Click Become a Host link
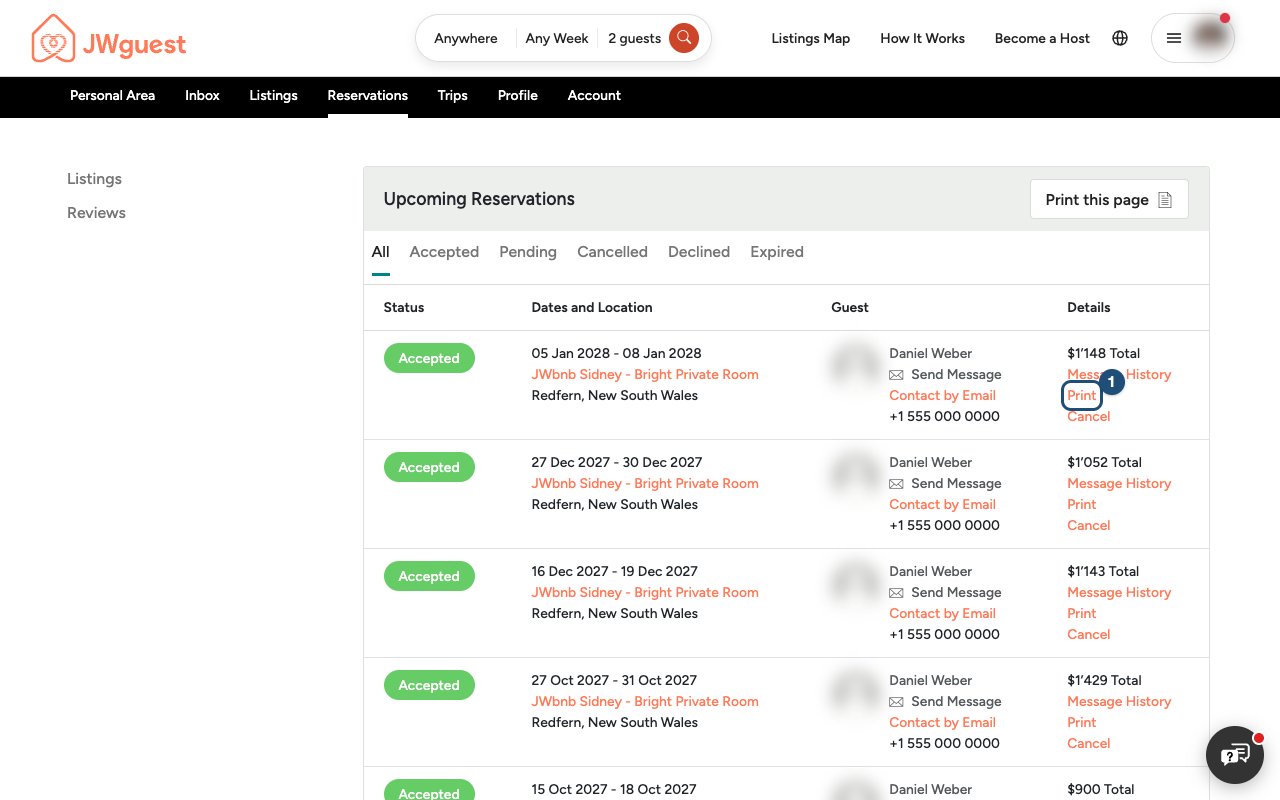 pos(1042,38)
